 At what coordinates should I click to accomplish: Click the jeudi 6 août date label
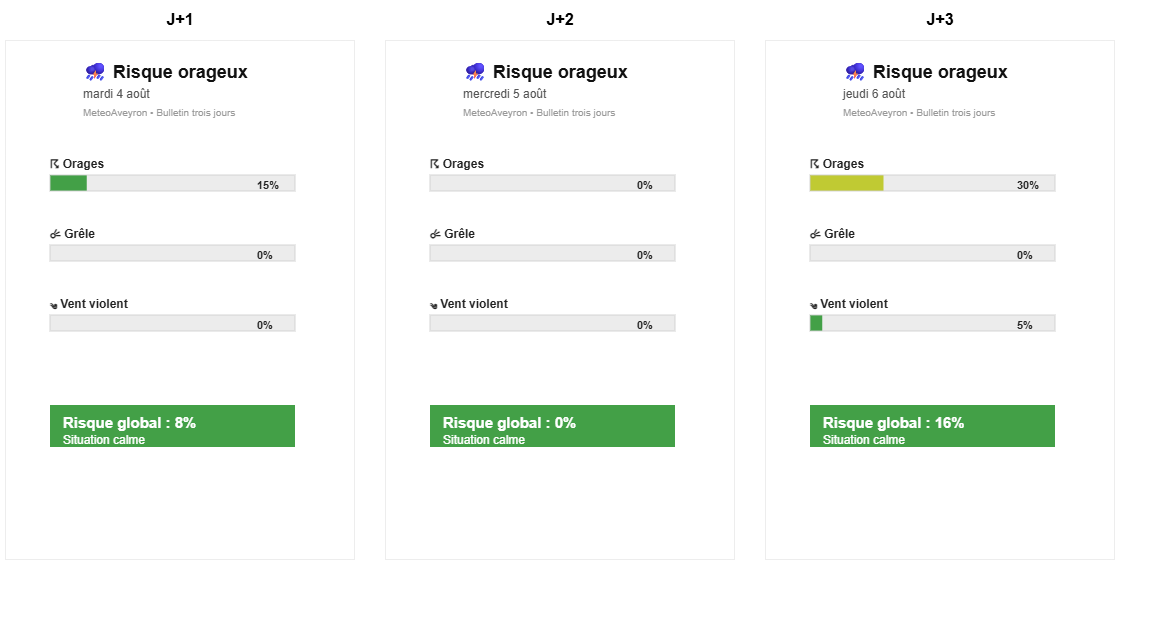click(x=874, y=94)
